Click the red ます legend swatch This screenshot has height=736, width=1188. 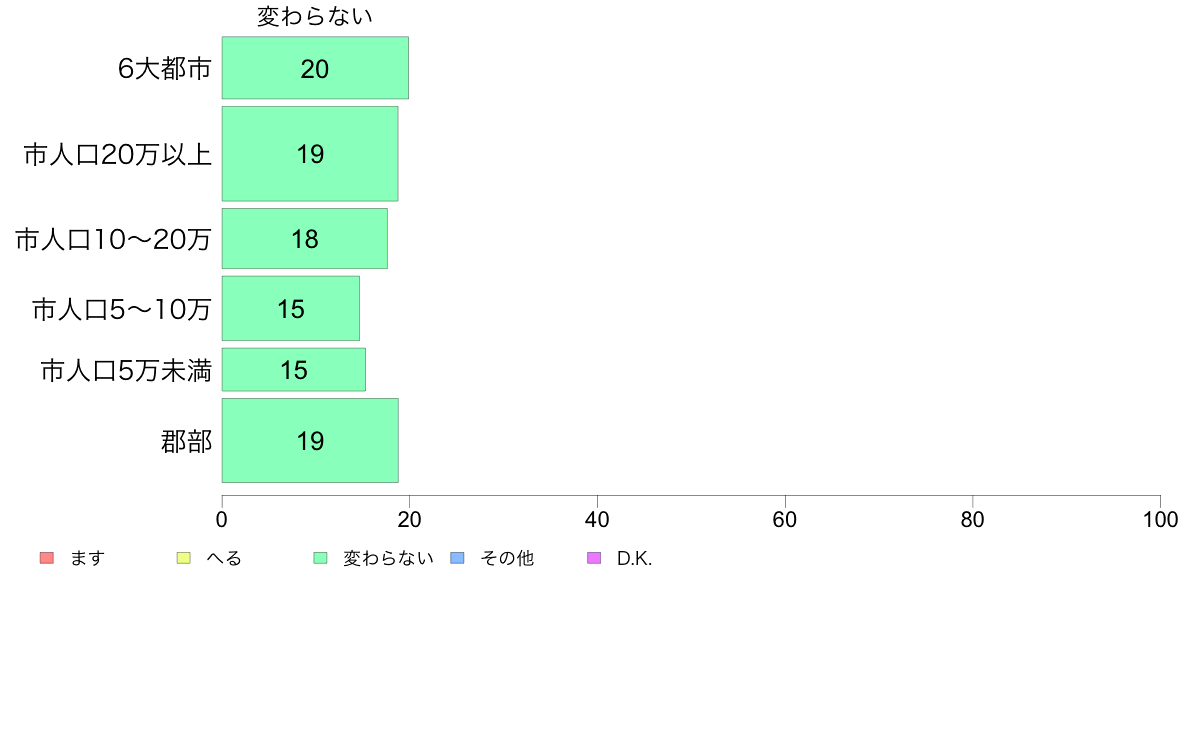pos(47,558)
